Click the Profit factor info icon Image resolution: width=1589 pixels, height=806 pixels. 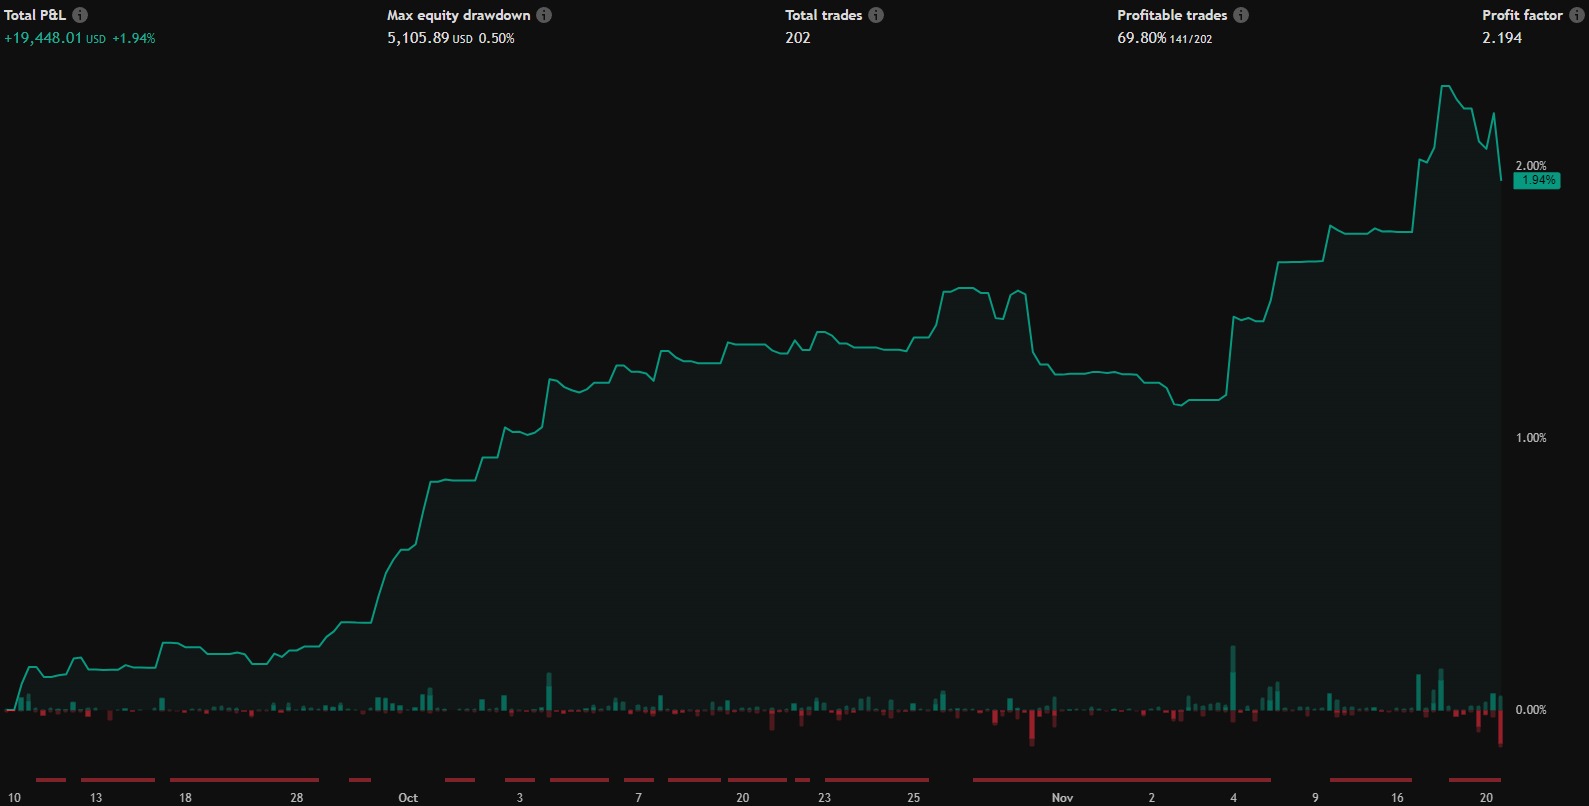(1576, 15)
